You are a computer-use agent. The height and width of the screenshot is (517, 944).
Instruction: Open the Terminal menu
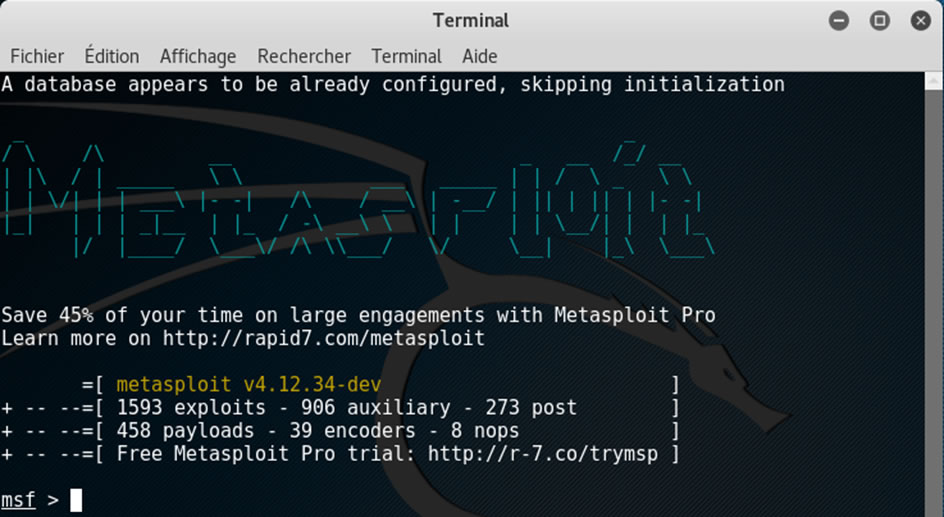(406, 57)
